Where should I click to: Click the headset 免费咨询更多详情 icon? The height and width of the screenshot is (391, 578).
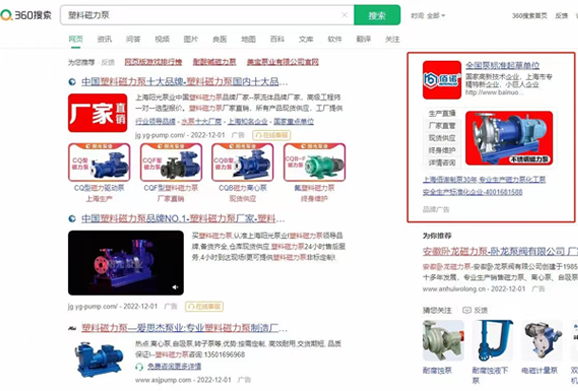click(x=139, y=367)
